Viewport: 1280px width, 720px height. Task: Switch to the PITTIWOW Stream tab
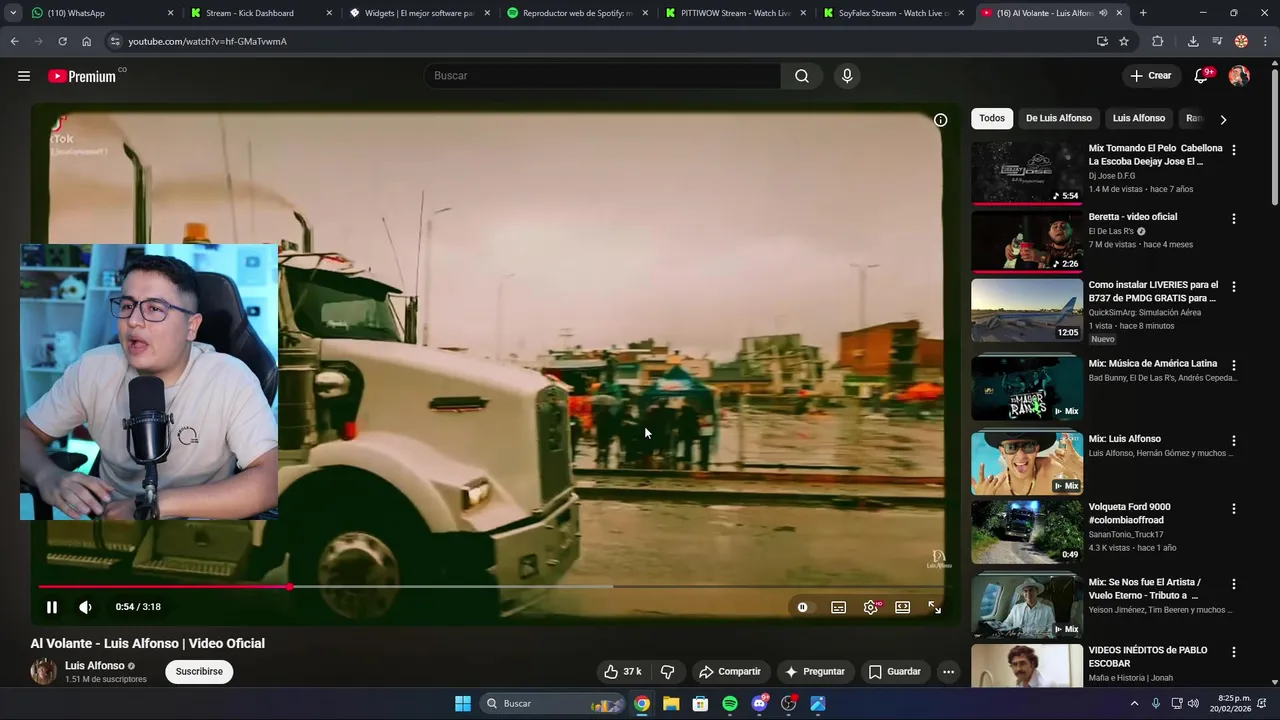[x=735, y=13]
